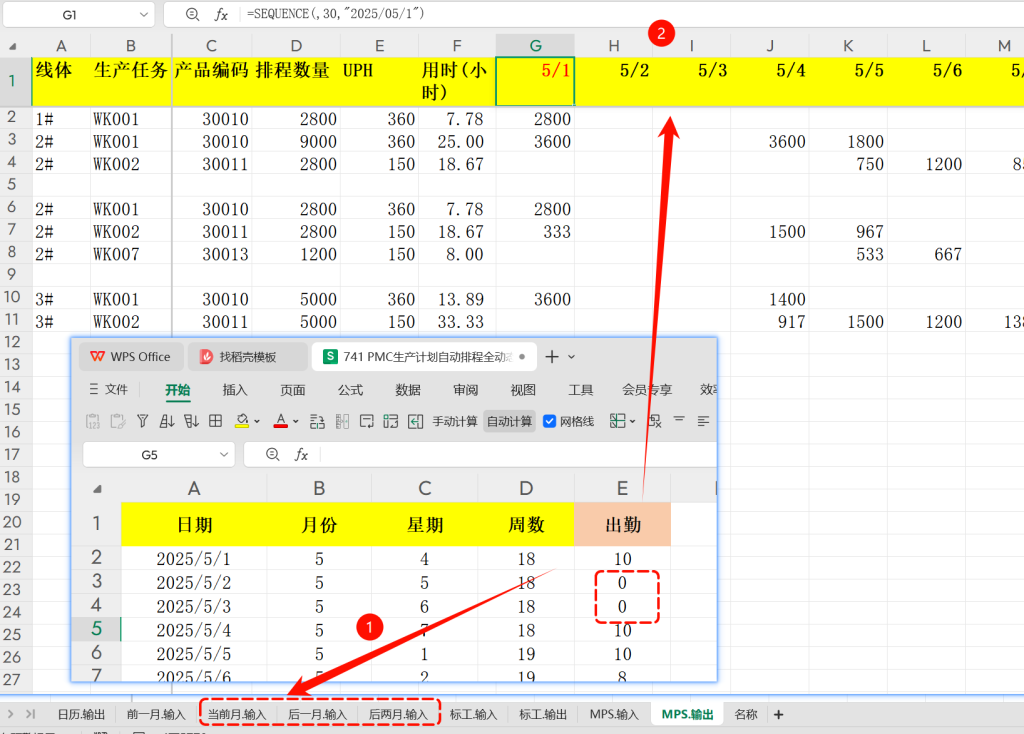Open the 会员专享 member tab
Image resolution: width=1024 pixels, height=734 pixels.
coord(647,390)
